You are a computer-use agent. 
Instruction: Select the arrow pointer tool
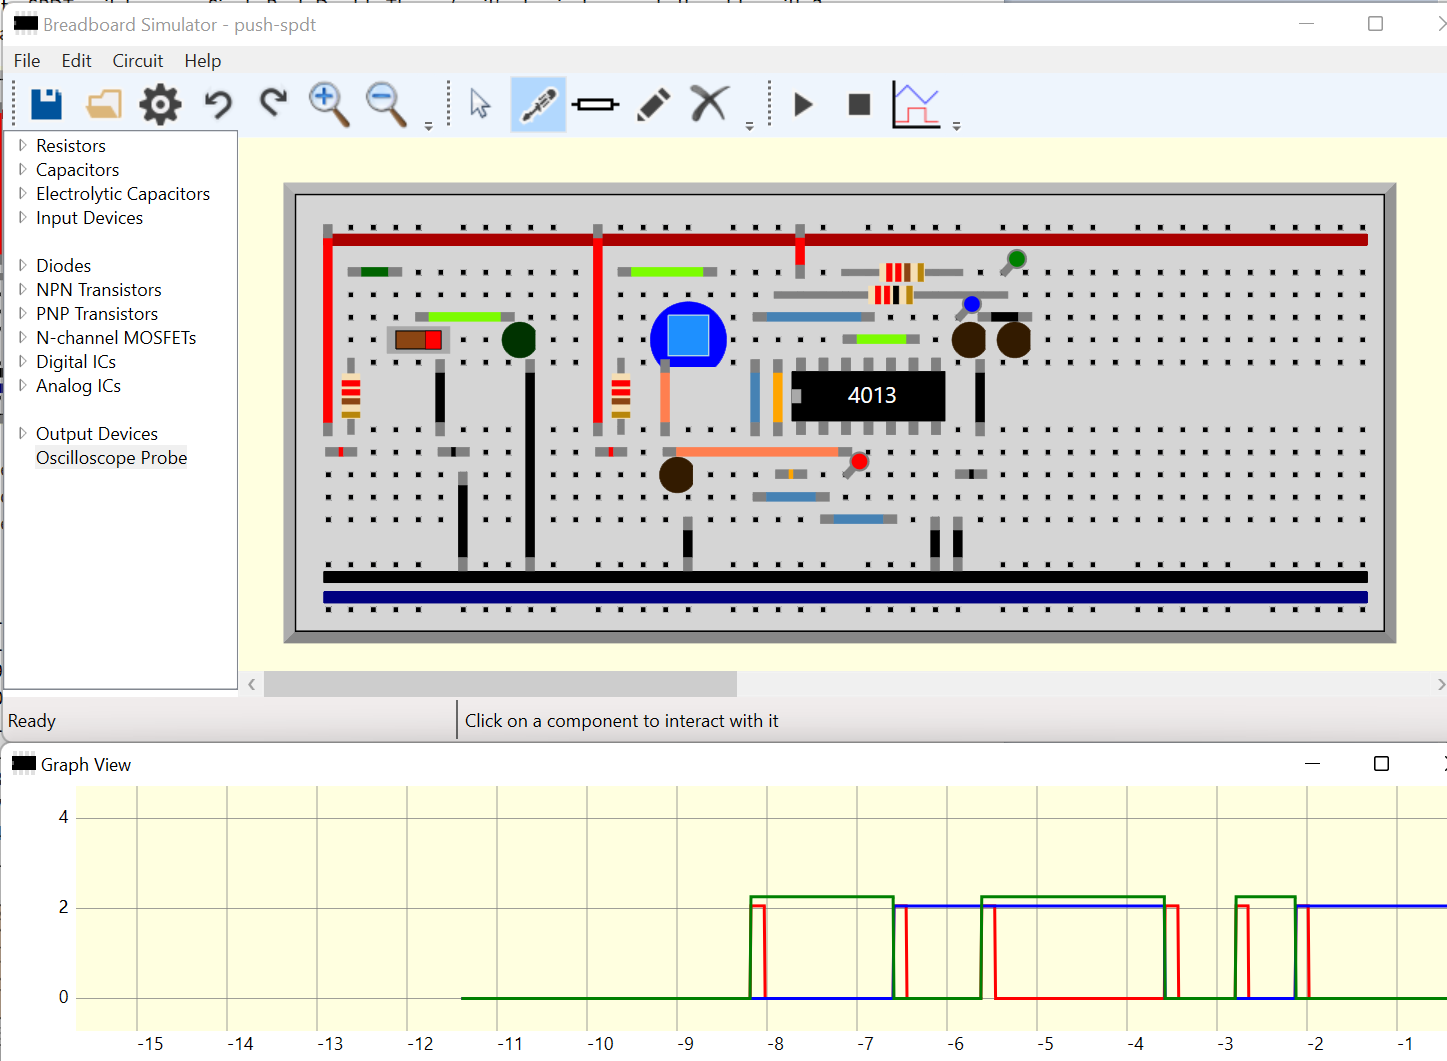480,104
